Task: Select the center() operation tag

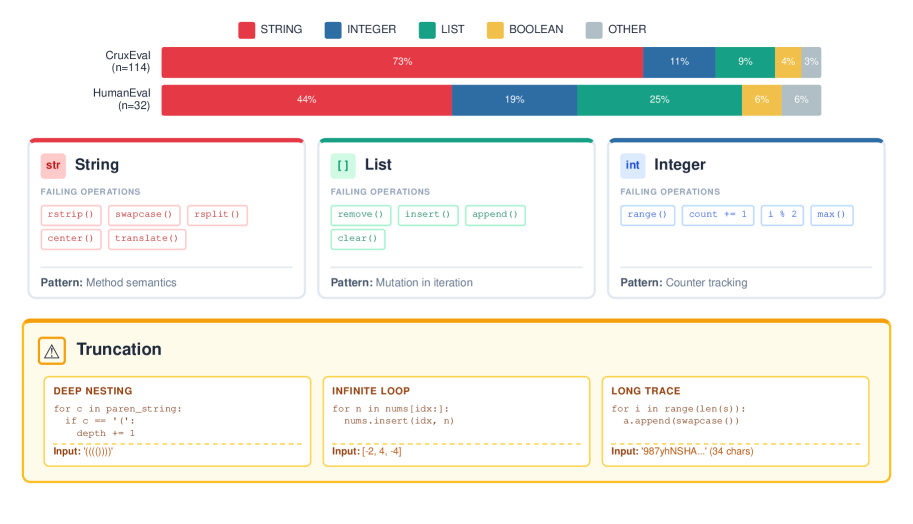Action: [71, 239]
